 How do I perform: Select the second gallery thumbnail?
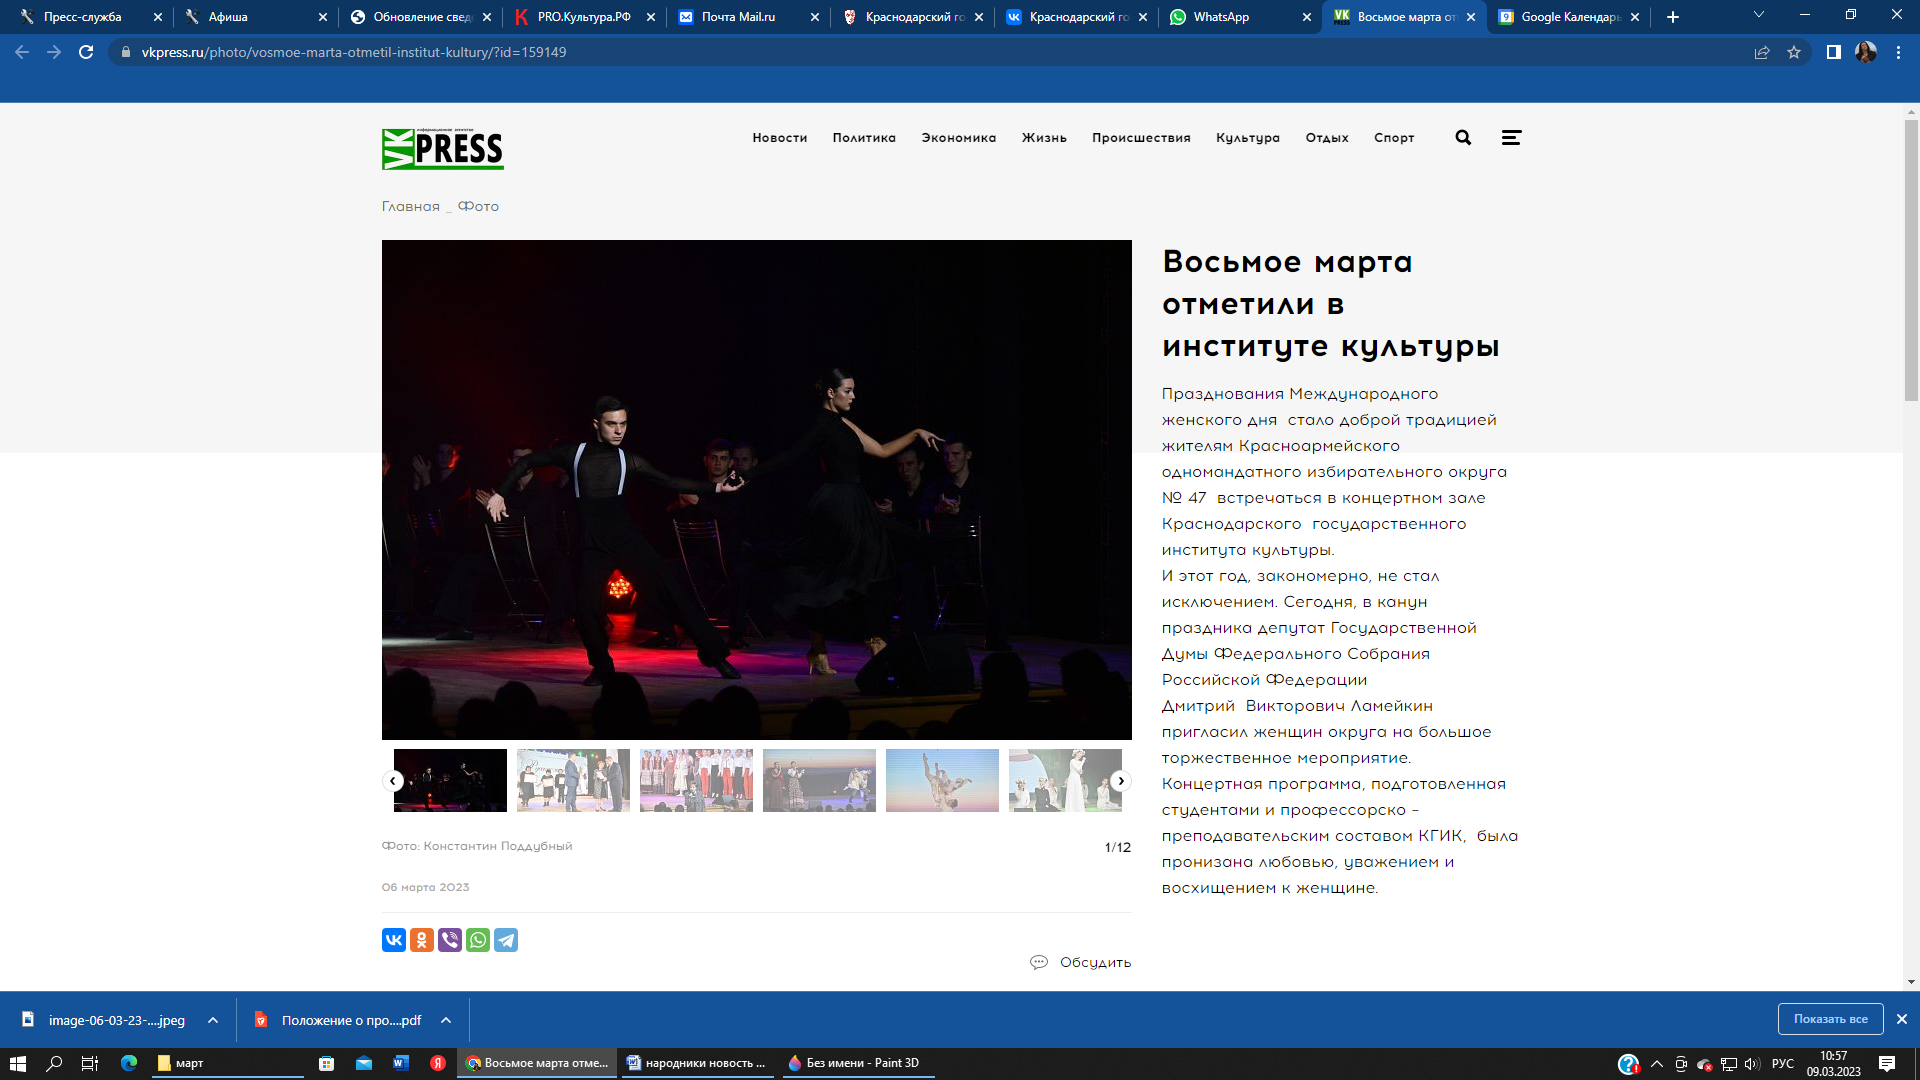coord(573,780)
